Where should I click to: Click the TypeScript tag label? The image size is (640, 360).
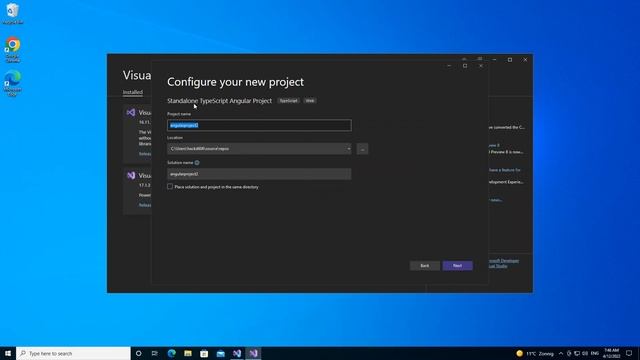coord(289,101)
